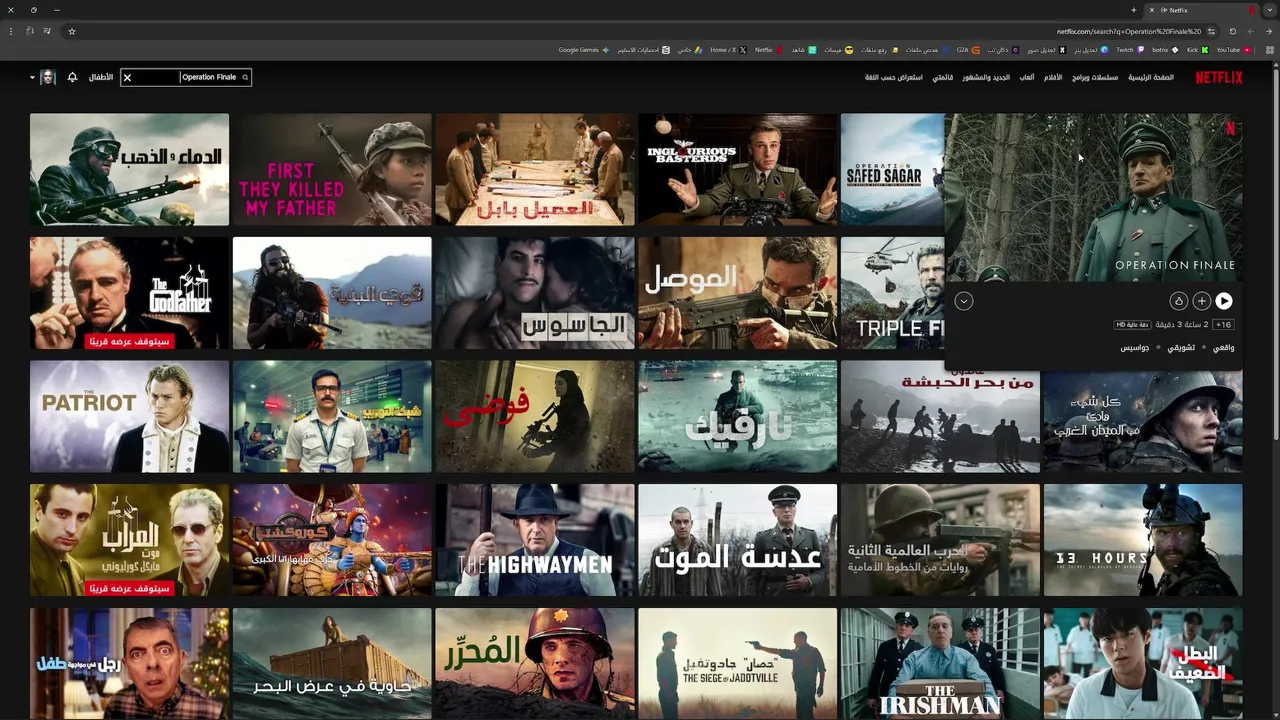Expand more info on the Operation Finale card

point(964,301)
